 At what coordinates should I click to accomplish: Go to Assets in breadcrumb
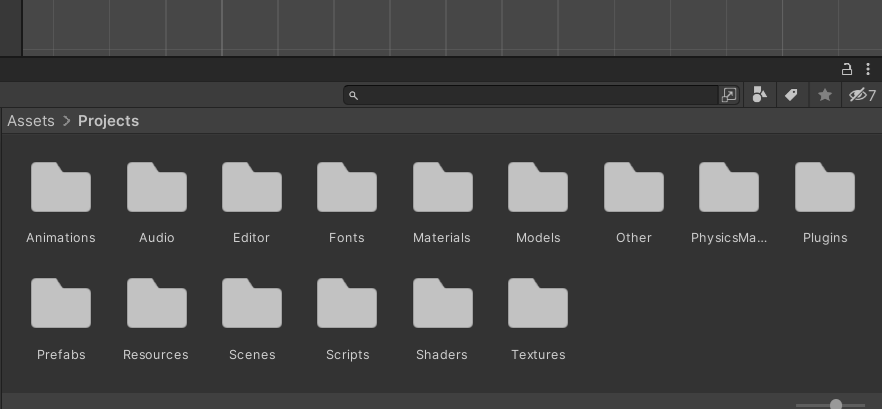tap(31, 121)
